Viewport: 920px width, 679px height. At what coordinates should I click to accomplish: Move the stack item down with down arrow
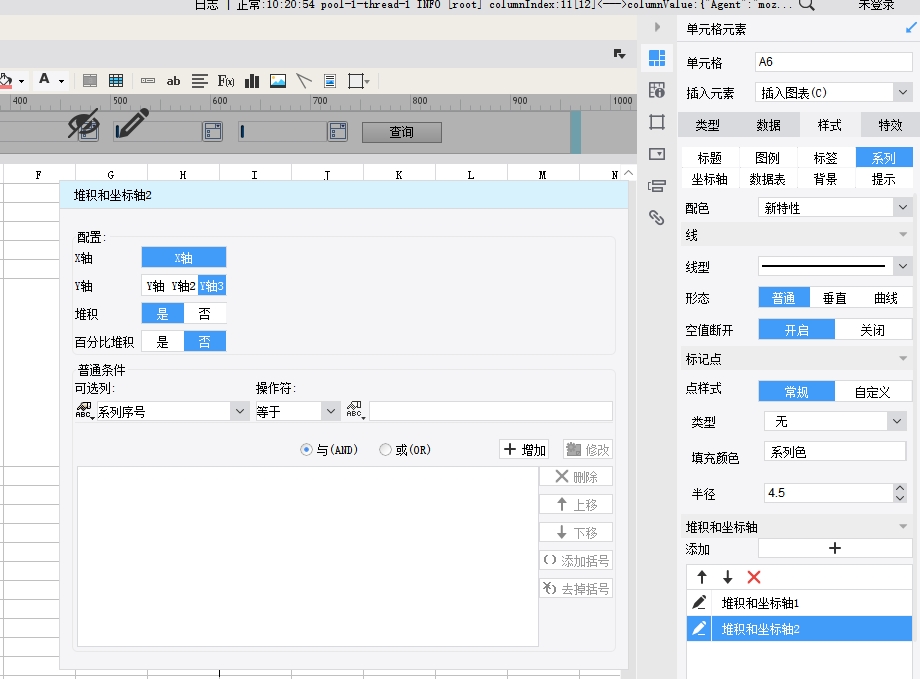[x=728, y=577]
